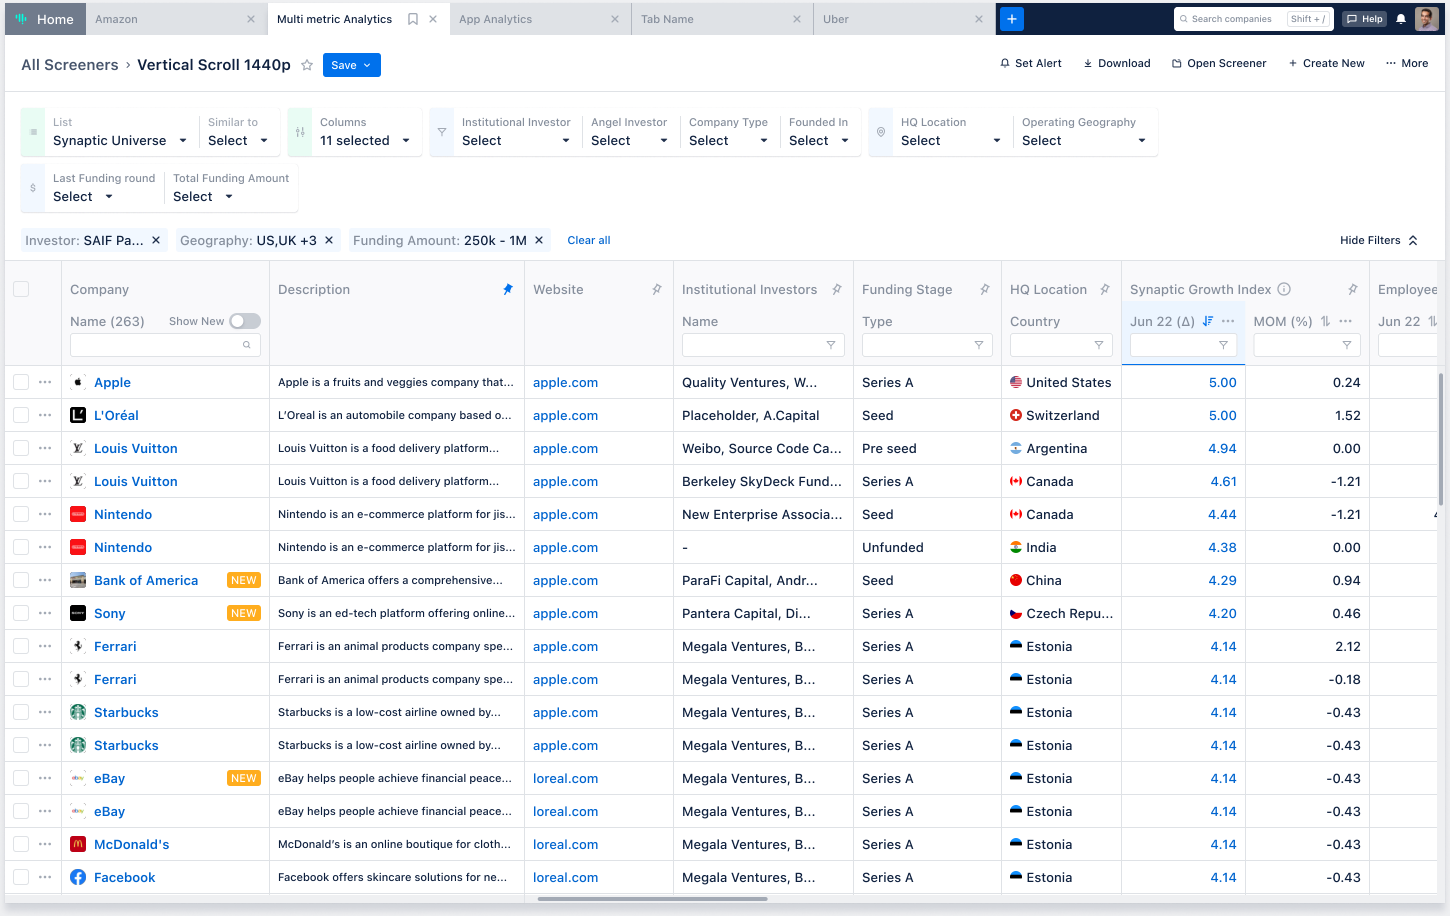Click the bookmark icon on Multi metric Analytics tab
The height and width of the screenshot is (916, 1450).
coord(413,19)
